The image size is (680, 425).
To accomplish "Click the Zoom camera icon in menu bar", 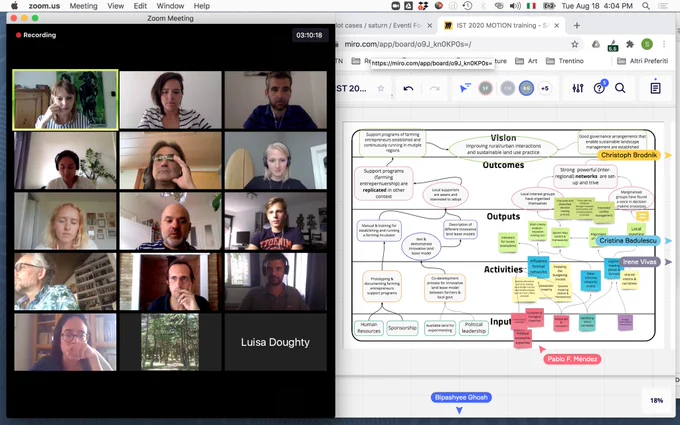I will coord(396,6).
